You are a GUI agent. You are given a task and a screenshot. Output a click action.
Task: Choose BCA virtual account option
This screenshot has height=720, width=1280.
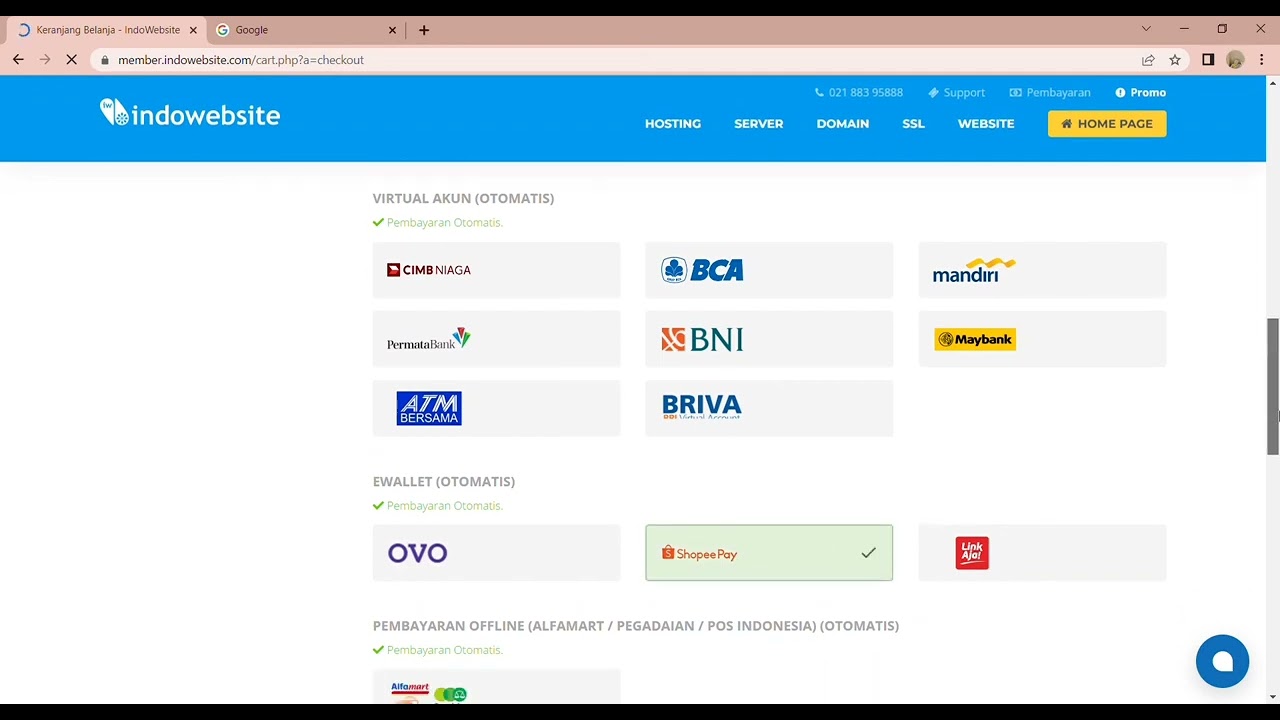[x=769, y=270]
